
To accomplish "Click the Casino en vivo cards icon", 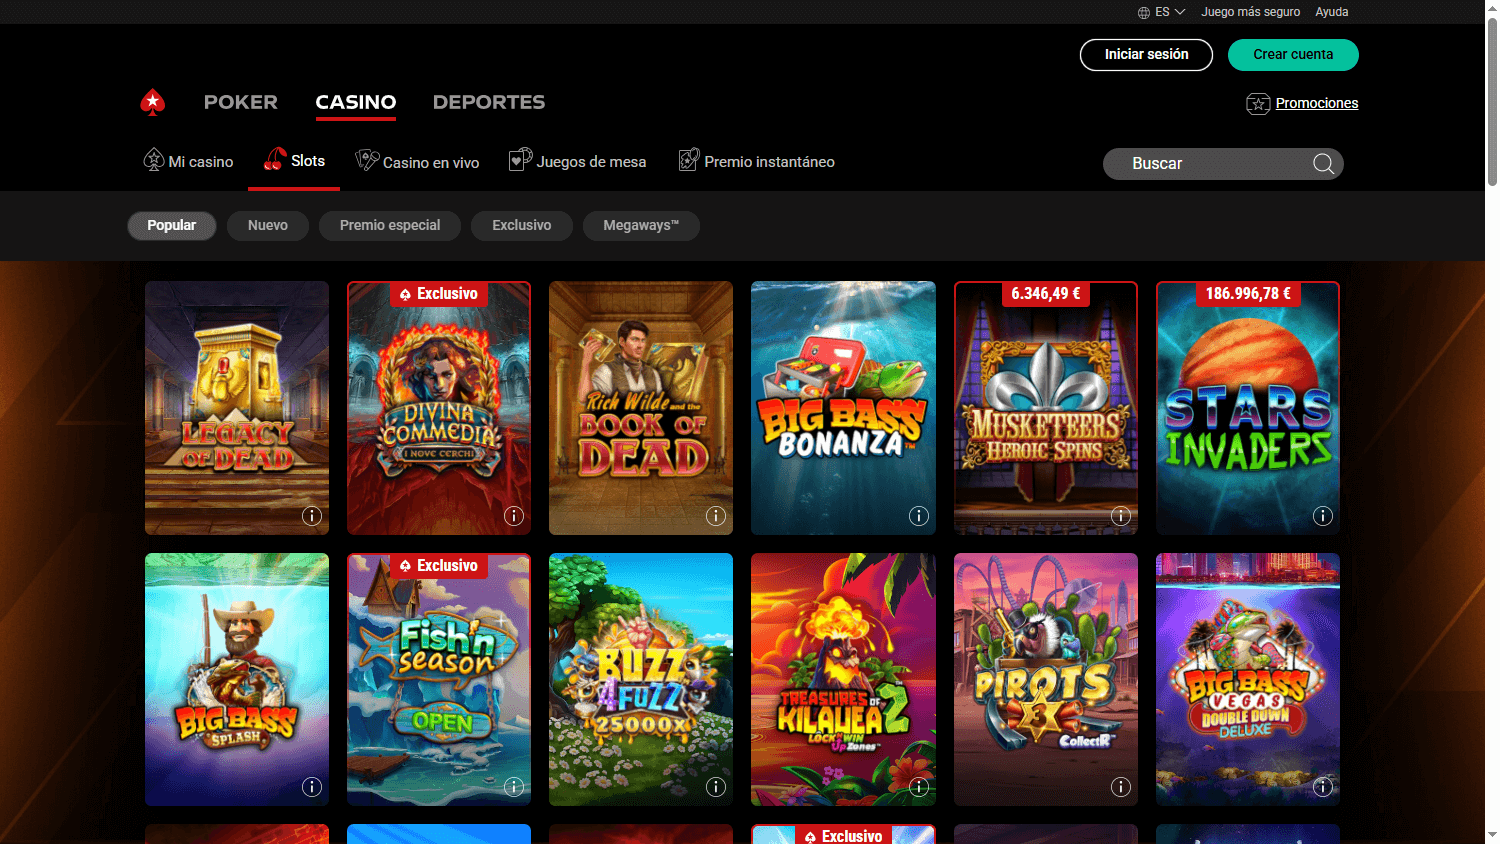I will coord(367,160).
